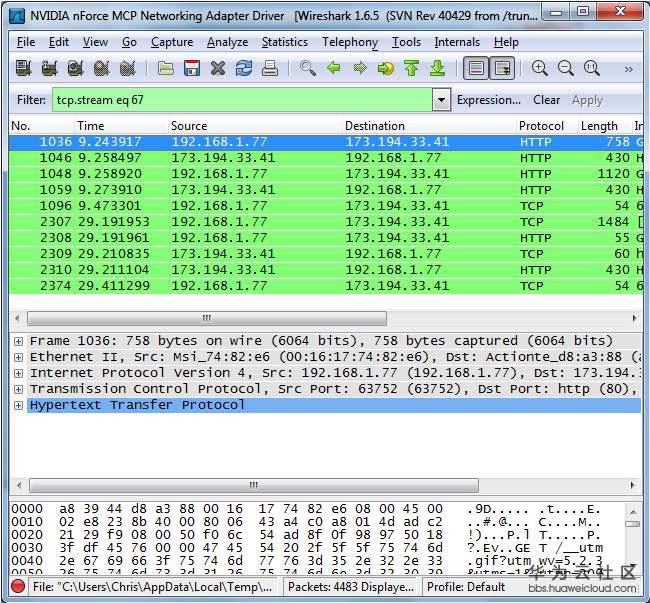The width and height of the screenshot is (650, 603).
Task: Expand Internet Protocol Version 4 node
Action: point(18,373)
